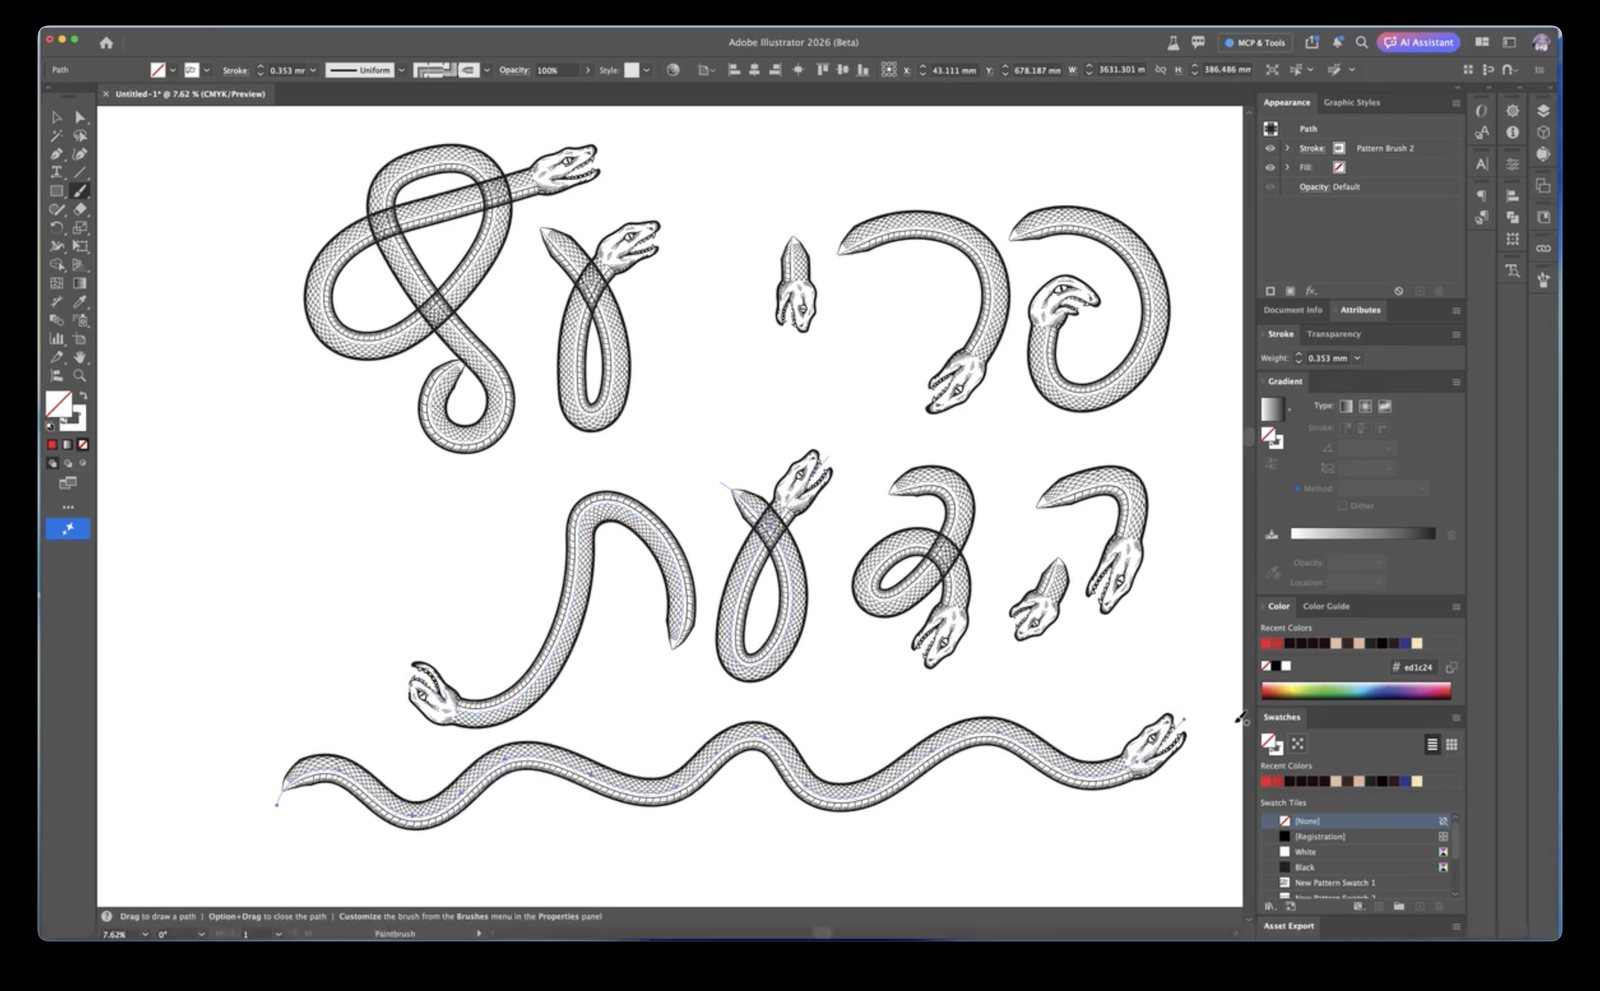
Task: Open the Links panel icon
Action: 1543,248
